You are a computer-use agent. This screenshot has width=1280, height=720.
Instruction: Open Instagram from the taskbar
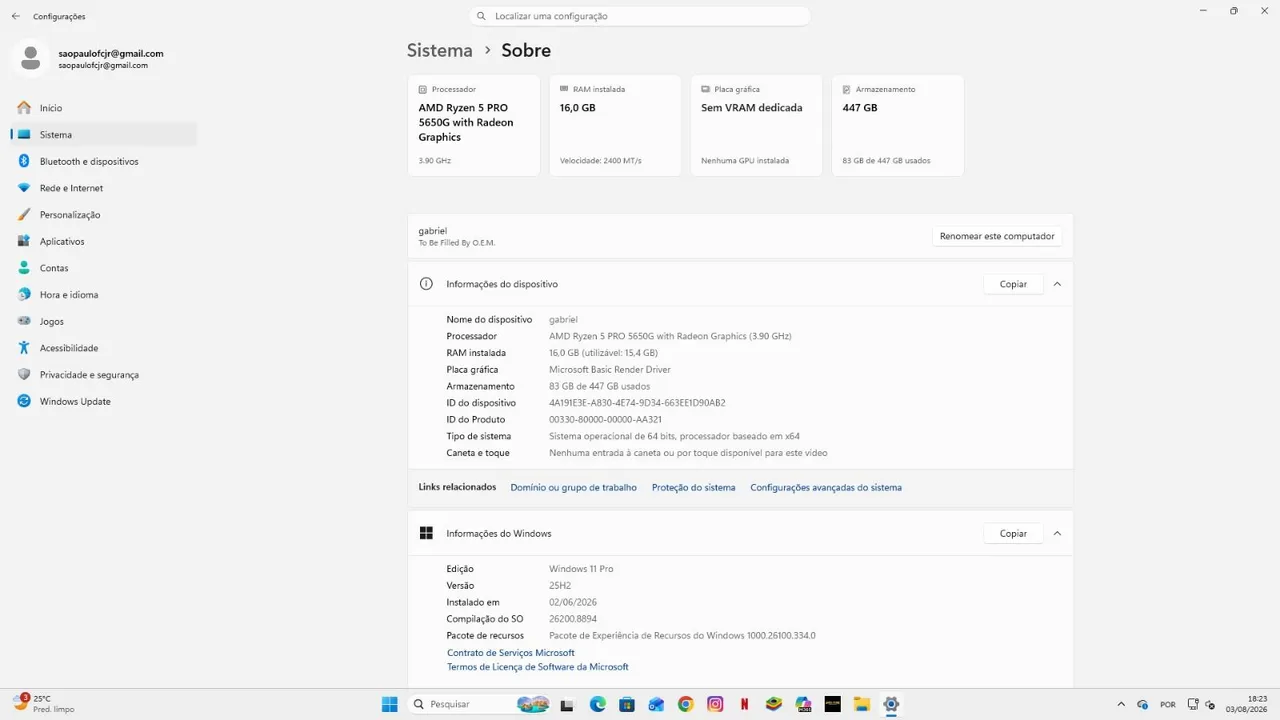click(715, 704)
